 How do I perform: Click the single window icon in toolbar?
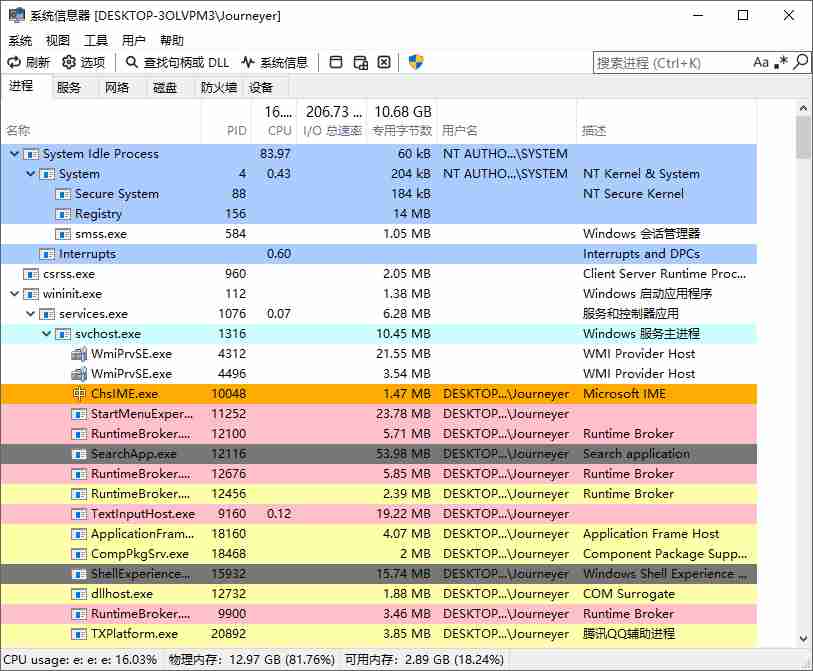coord(336,63)
